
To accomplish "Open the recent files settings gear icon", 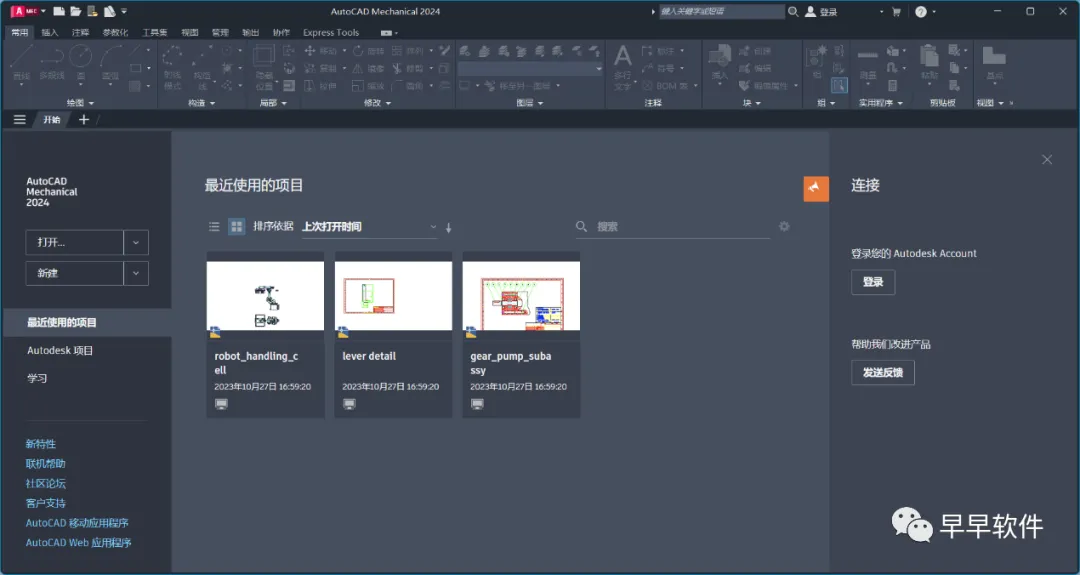I will pyautogui.click(x=784, y=227).
